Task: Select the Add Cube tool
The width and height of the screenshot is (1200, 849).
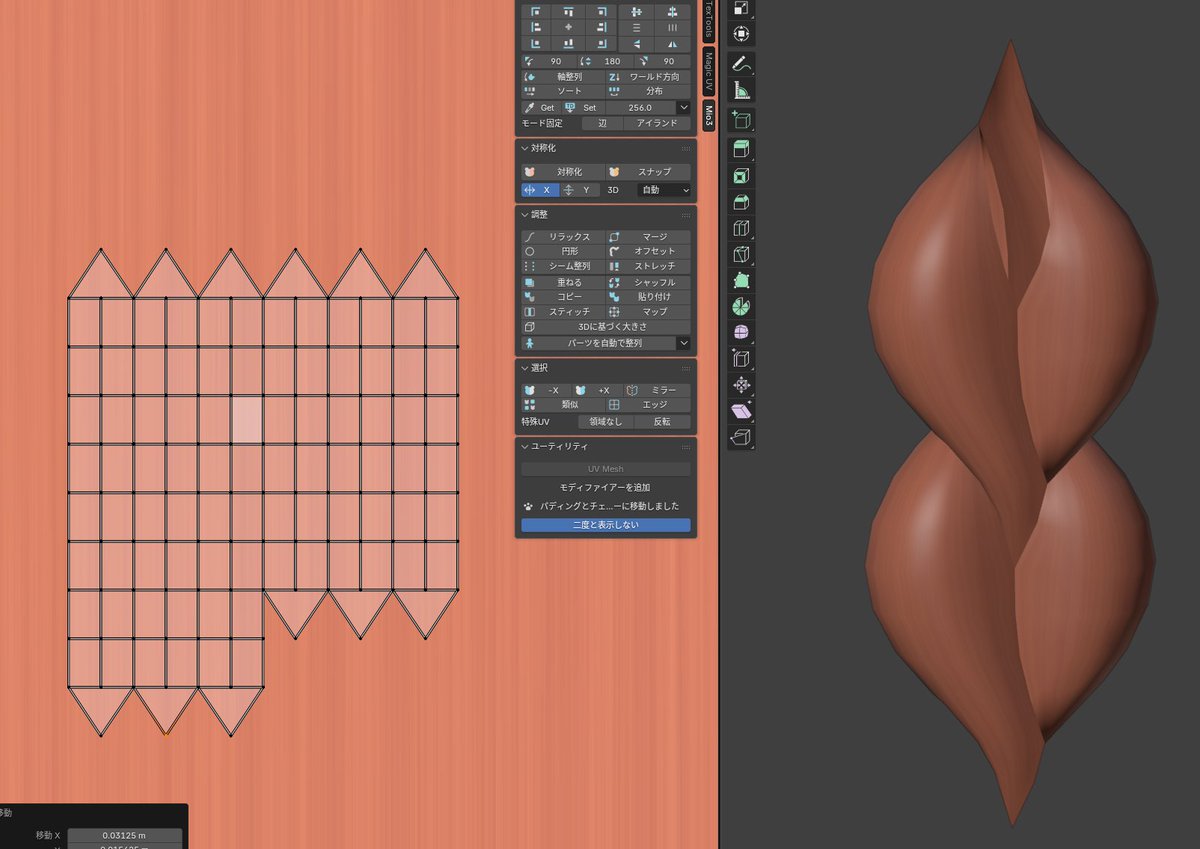Action: 741,121
